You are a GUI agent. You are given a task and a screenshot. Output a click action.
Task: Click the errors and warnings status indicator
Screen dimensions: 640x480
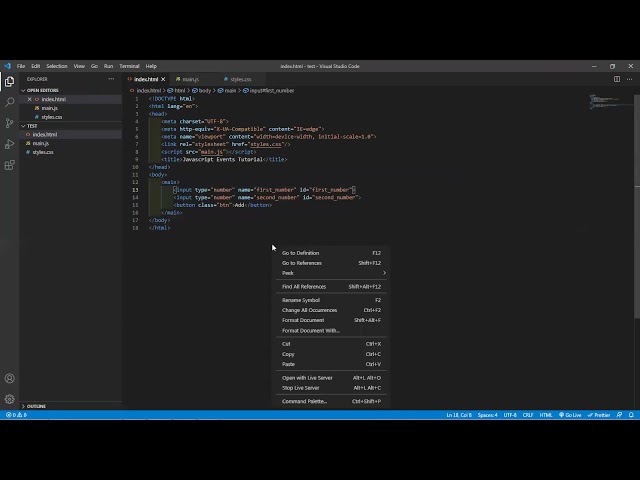click(16, 415)
